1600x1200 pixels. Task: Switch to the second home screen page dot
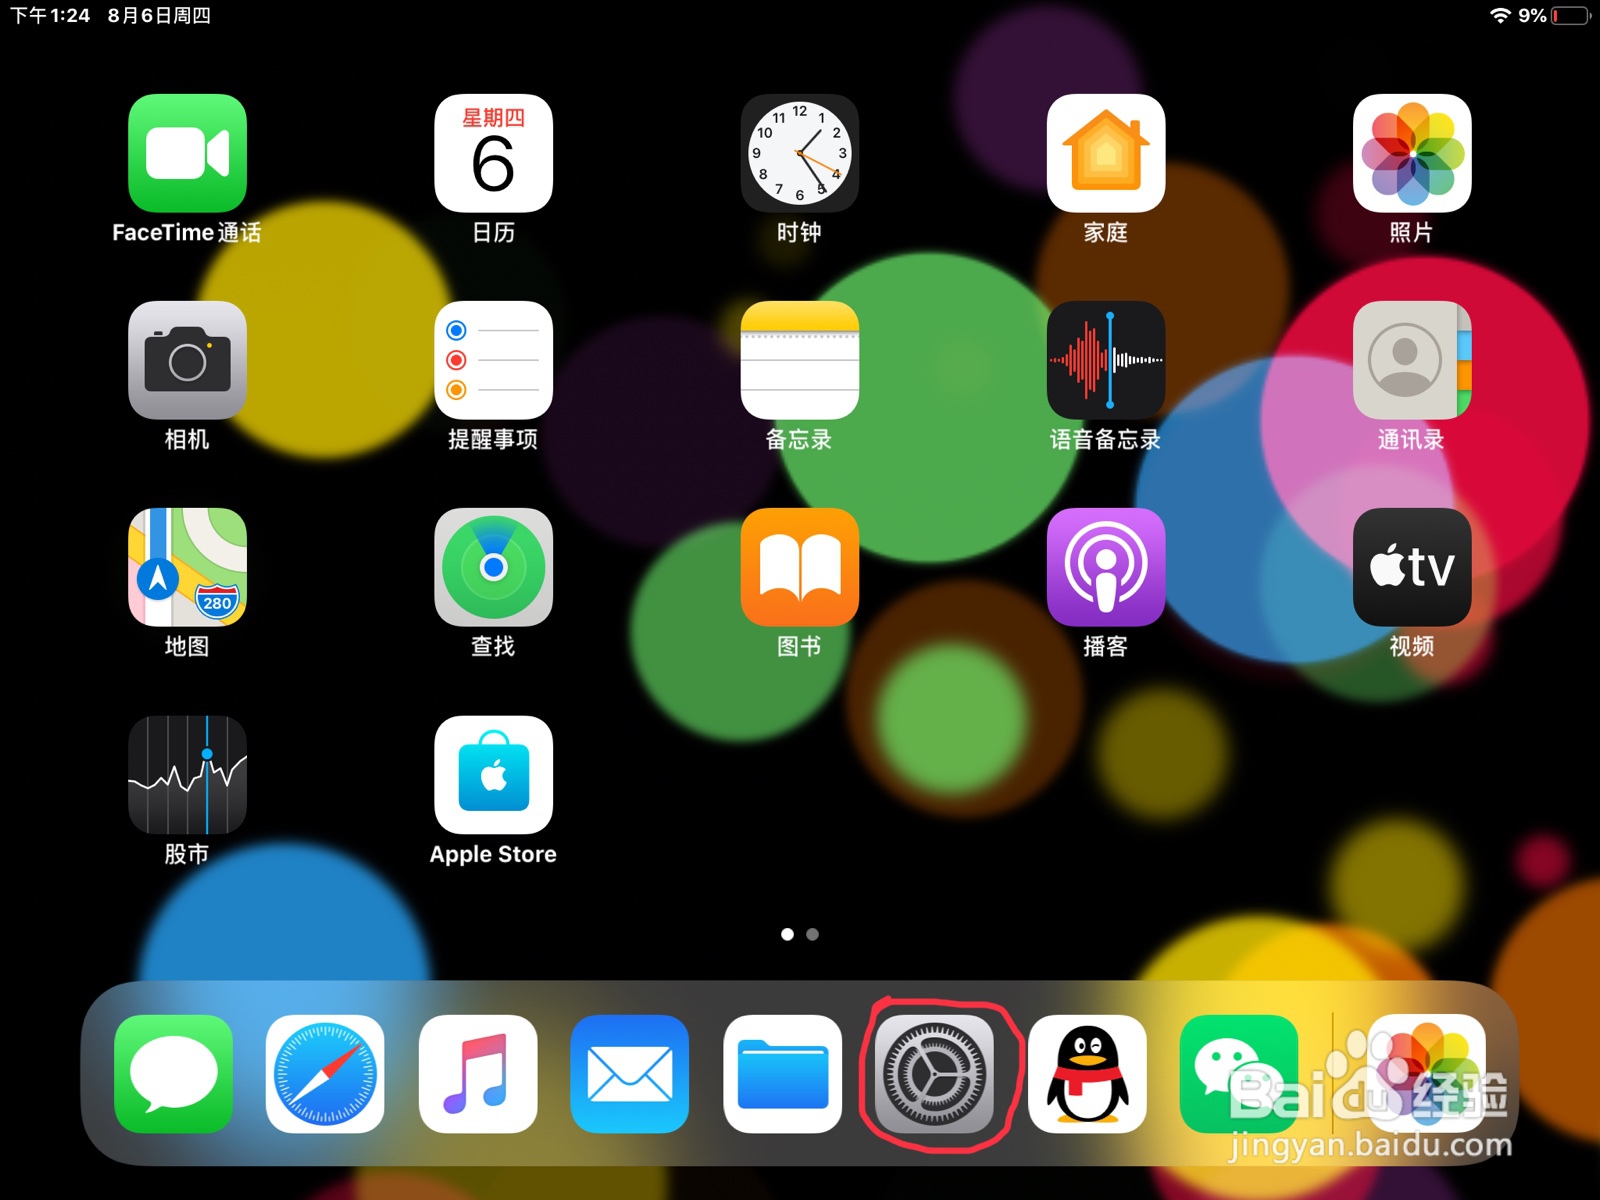[x=813, y=934]
